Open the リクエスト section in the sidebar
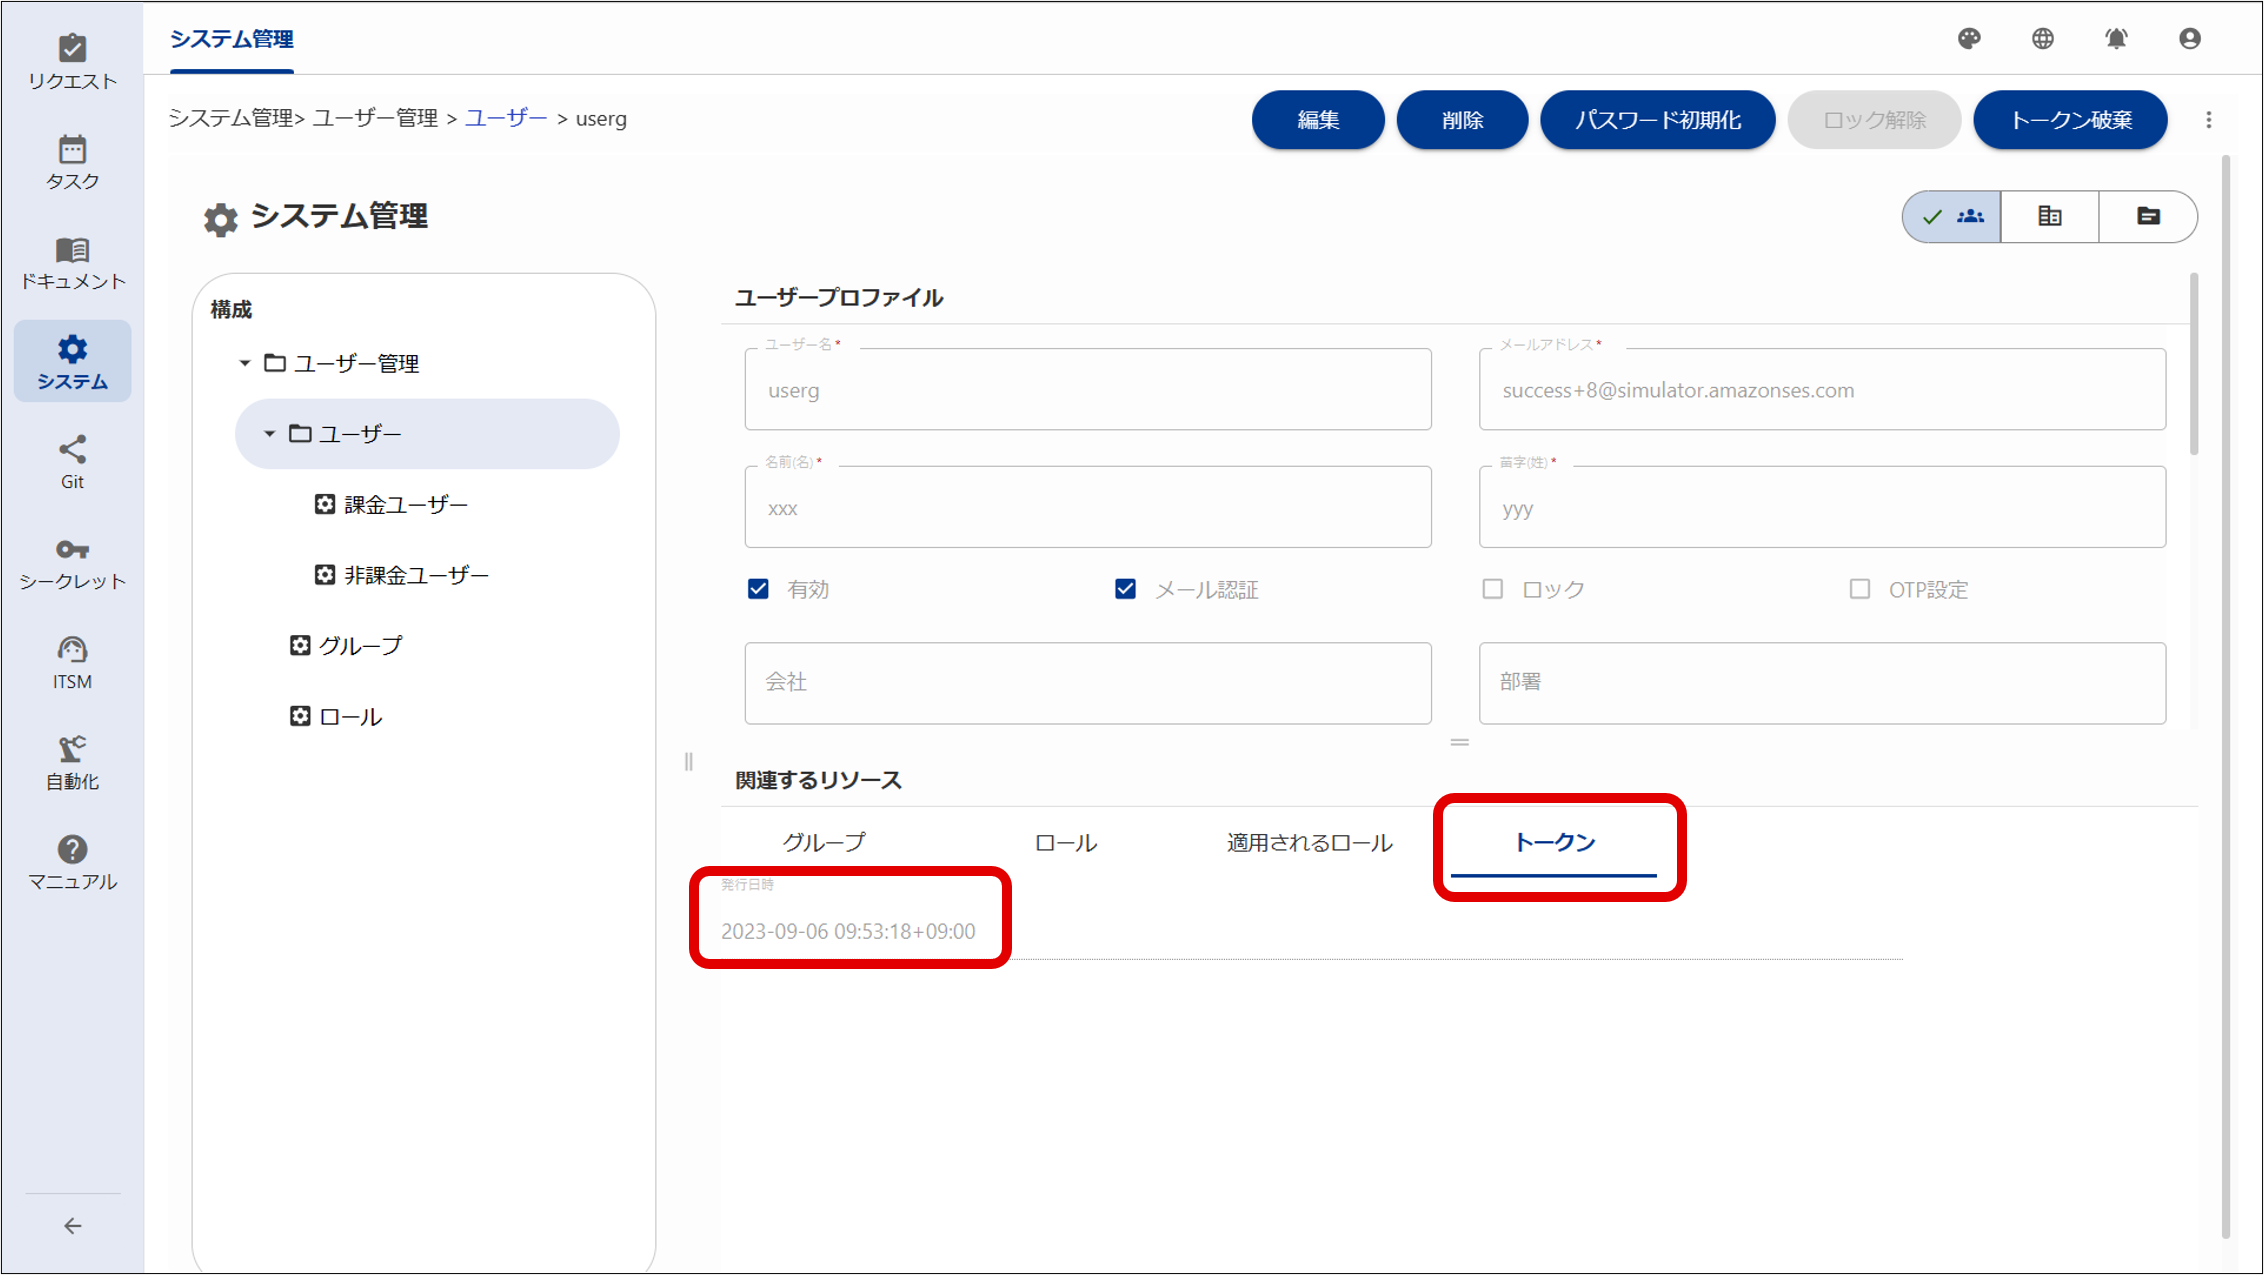 click(x=71, y=60)
